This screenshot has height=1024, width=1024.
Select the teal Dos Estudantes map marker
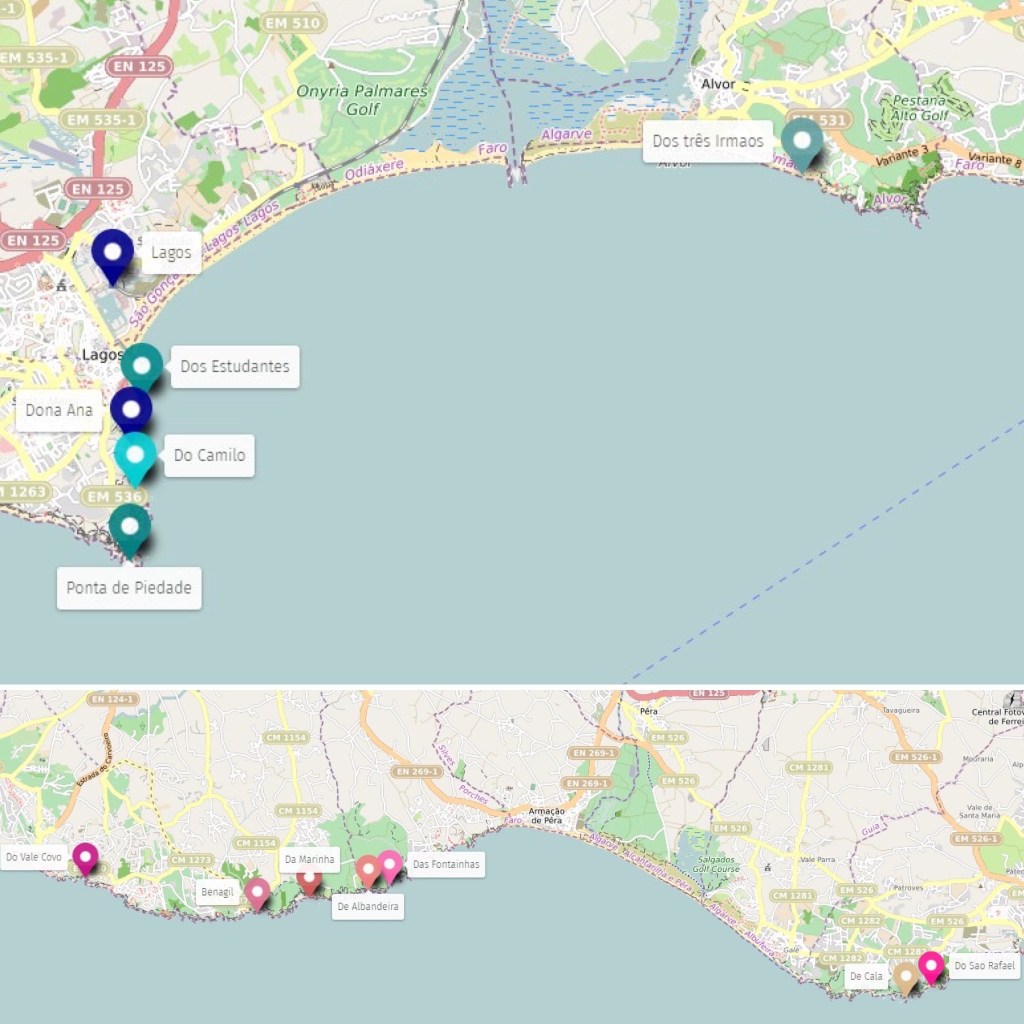[142, 368]
